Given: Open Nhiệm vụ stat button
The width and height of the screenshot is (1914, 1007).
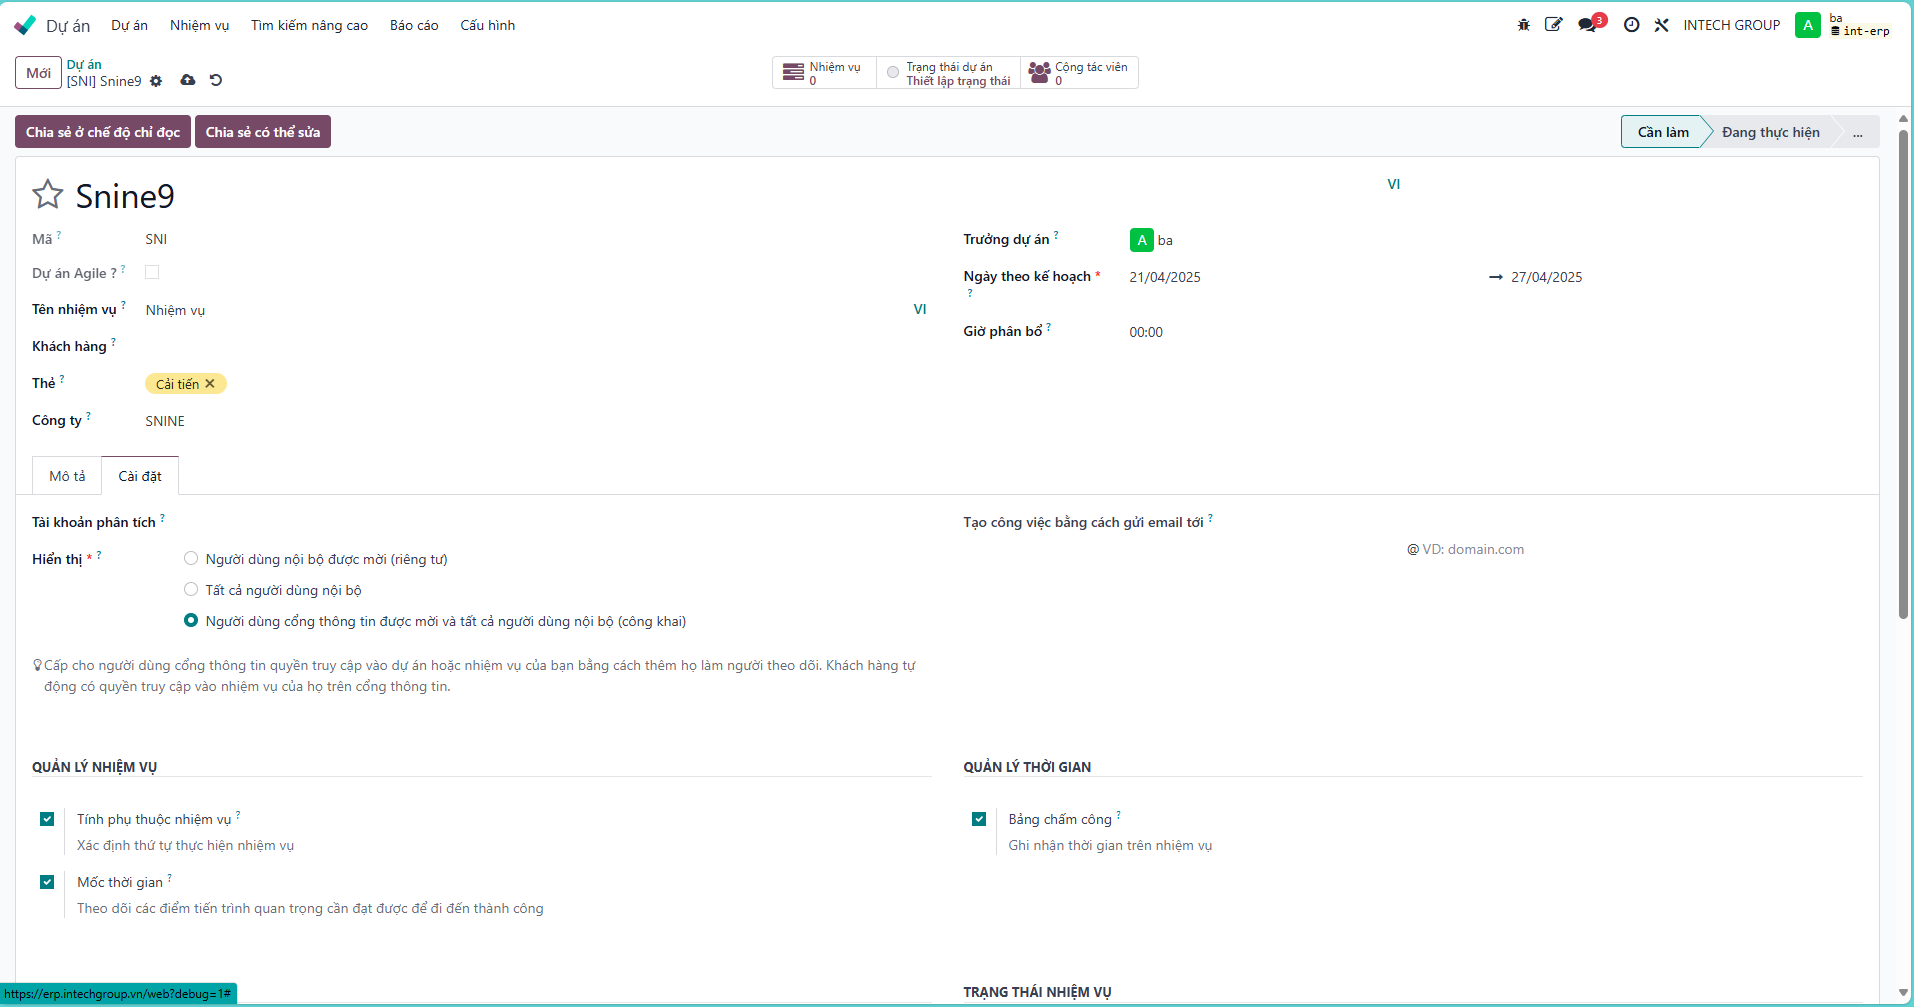Looking at the screenshot, I should tap(824, 73).
